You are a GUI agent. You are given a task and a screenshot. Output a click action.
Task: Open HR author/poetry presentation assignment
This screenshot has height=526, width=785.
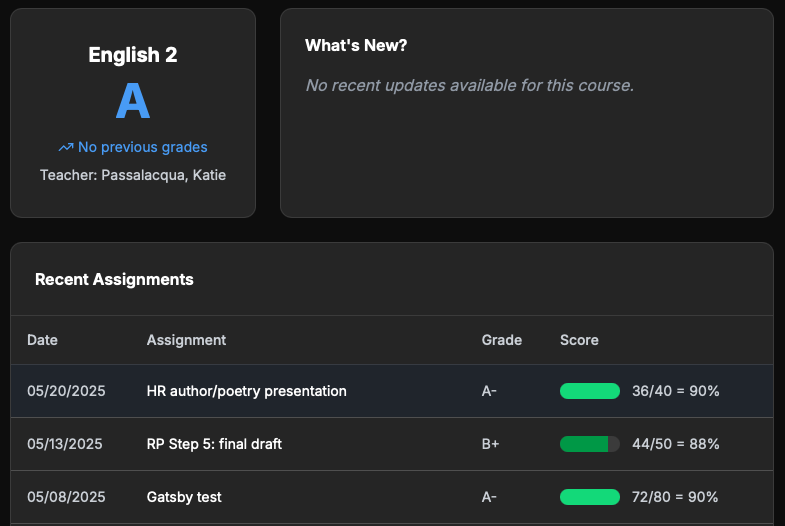tap(247, 391)
